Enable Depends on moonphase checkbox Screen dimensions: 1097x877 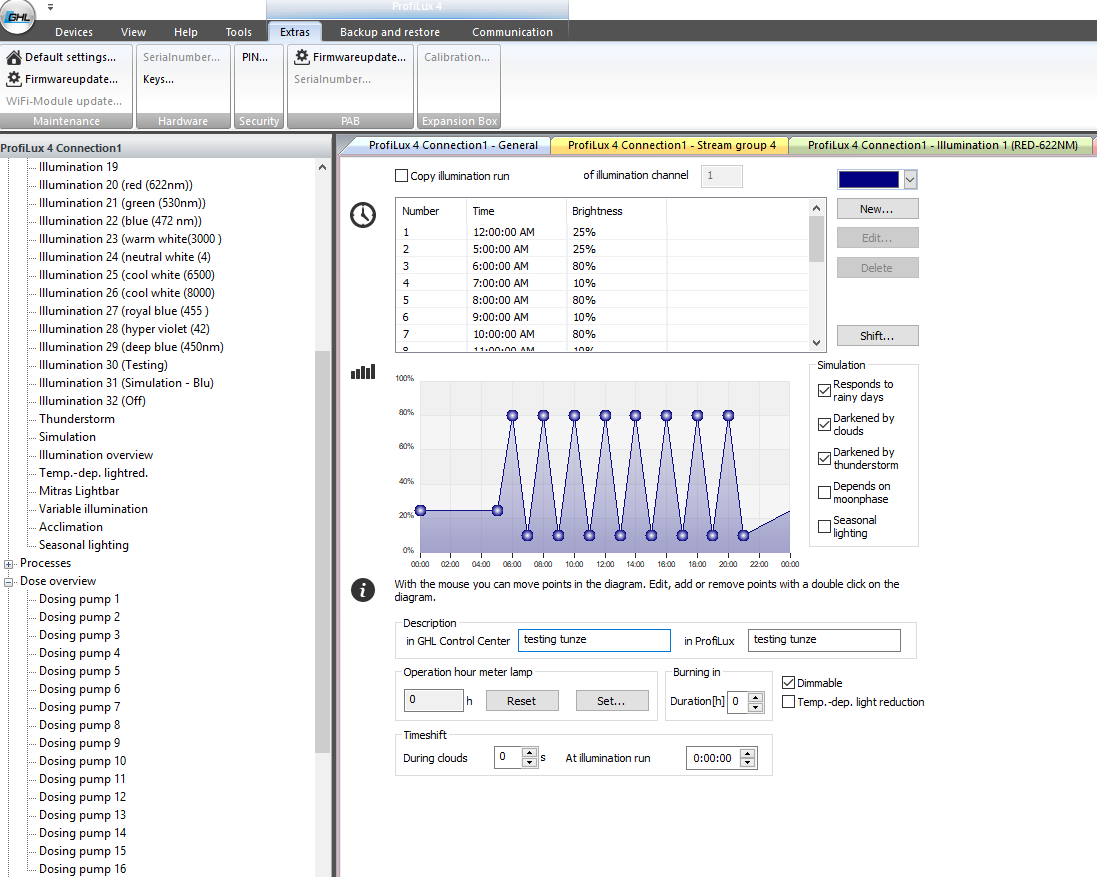pos(824,492)
